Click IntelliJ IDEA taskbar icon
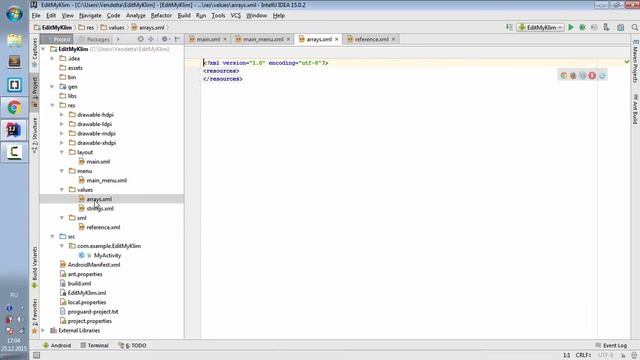This screenshot has width=640, height=360. pyautogui.click(x=14, y=130)
